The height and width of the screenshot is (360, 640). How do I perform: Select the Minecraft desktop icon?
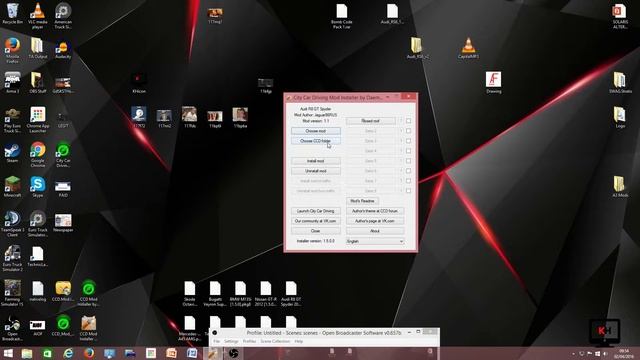click(x=12, y=187)
